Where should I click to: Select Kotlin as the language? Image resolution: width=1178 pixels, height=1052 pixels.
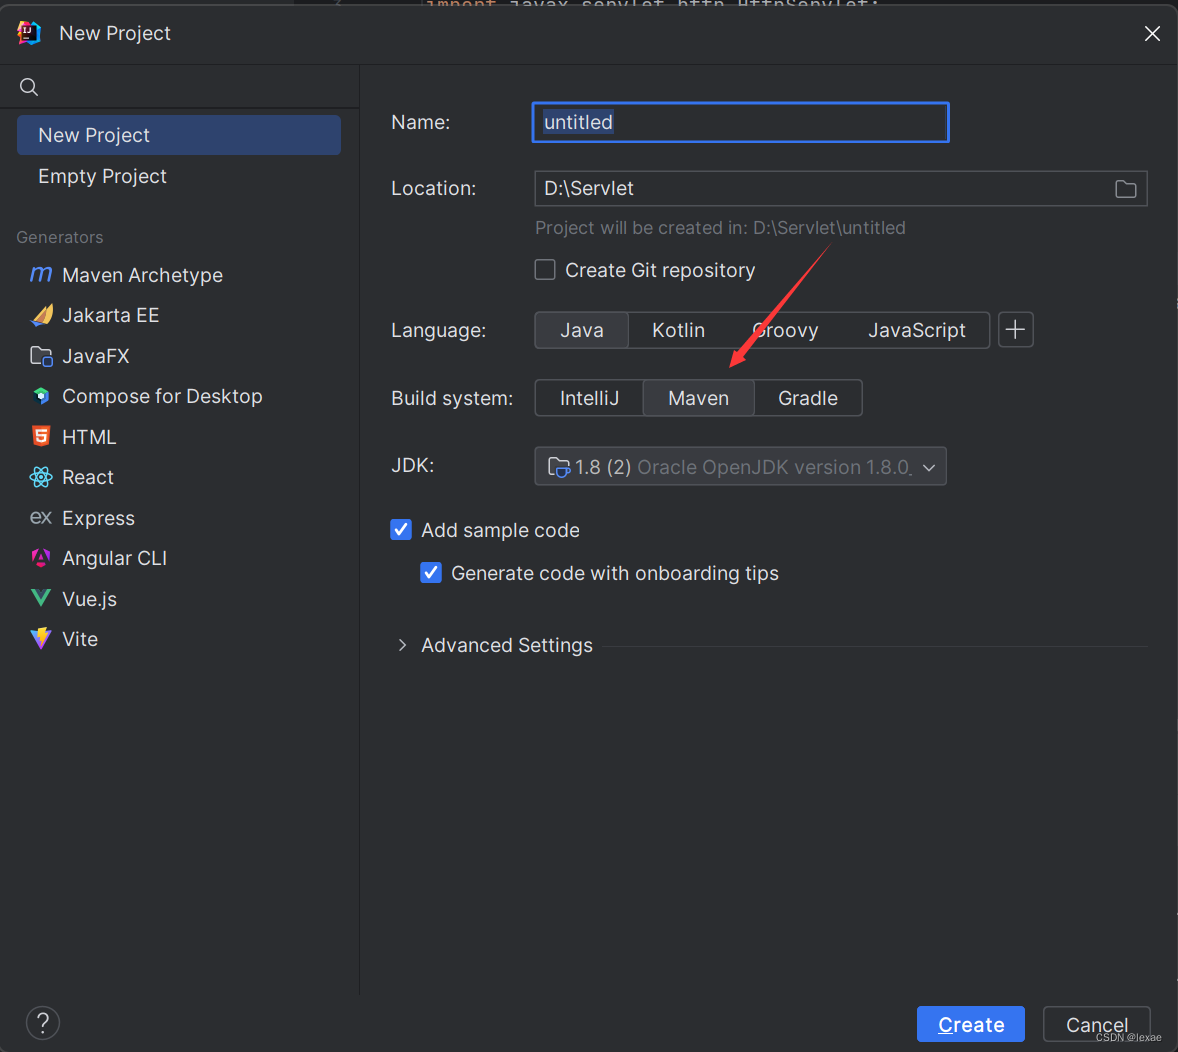pos(678,330)
